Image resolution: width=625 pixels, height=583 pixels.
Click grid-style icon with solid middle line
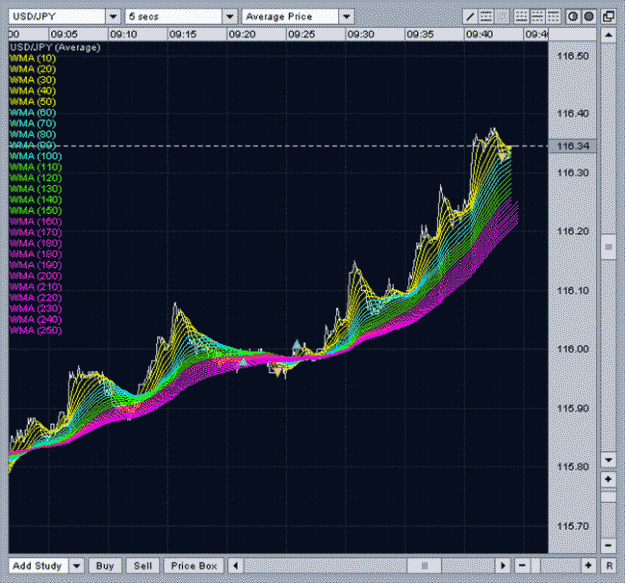coord(537,17)
